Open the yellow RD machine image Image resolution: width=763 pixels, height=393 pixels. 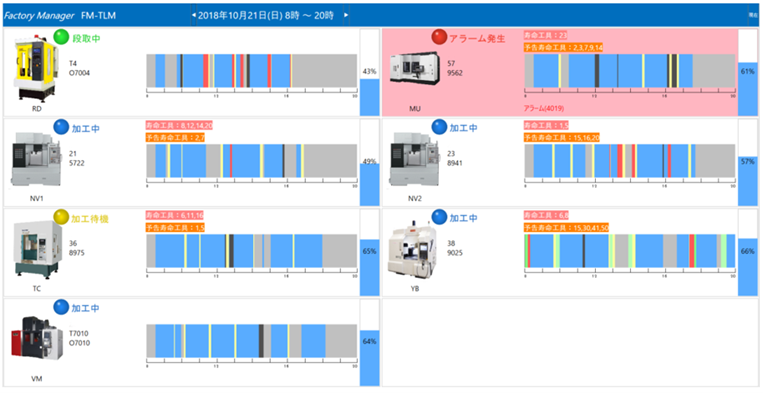36,68
